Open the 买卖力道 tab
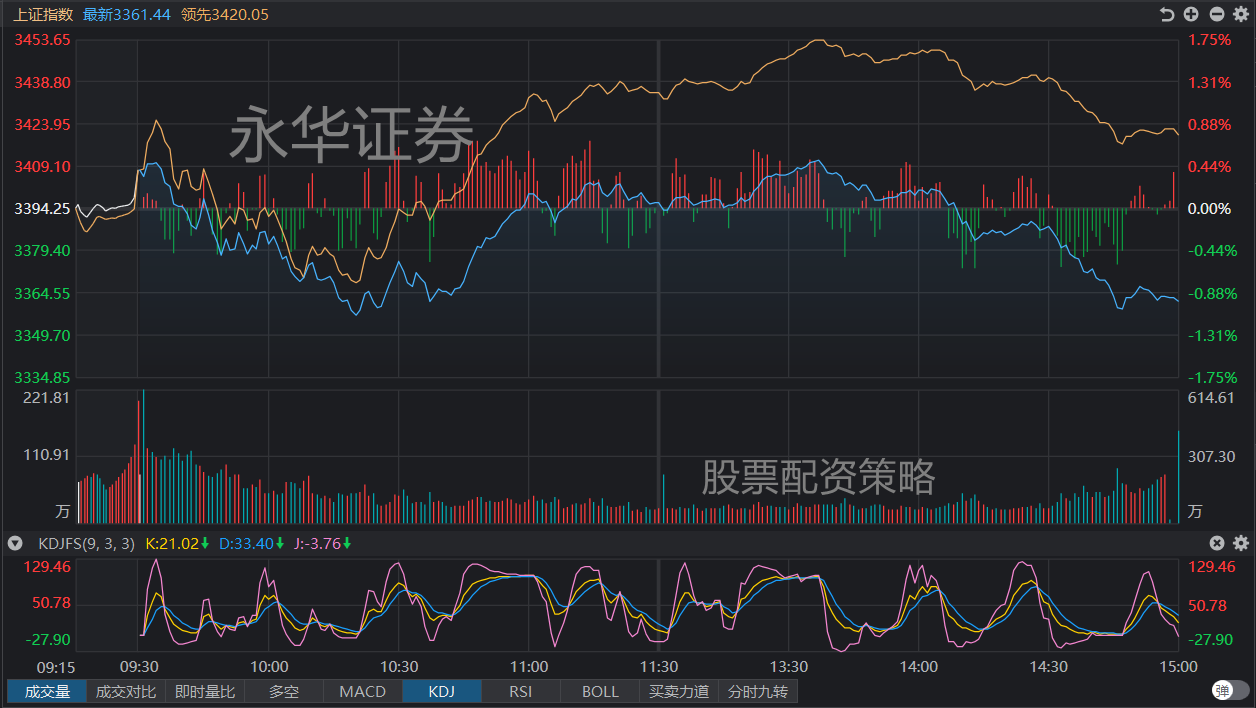Image resolution: width=1256 pixels, height=708 pixels. click(x=679, y=691)
